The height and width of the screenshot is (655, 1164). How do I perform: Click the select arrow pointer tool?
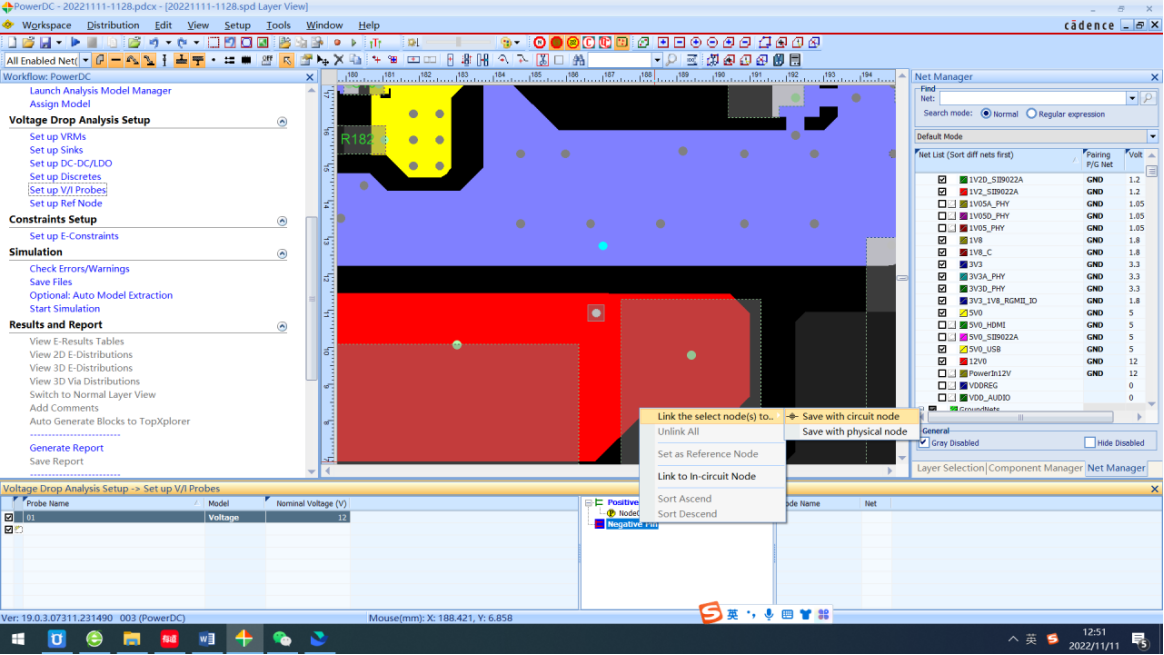click(287, 60)
